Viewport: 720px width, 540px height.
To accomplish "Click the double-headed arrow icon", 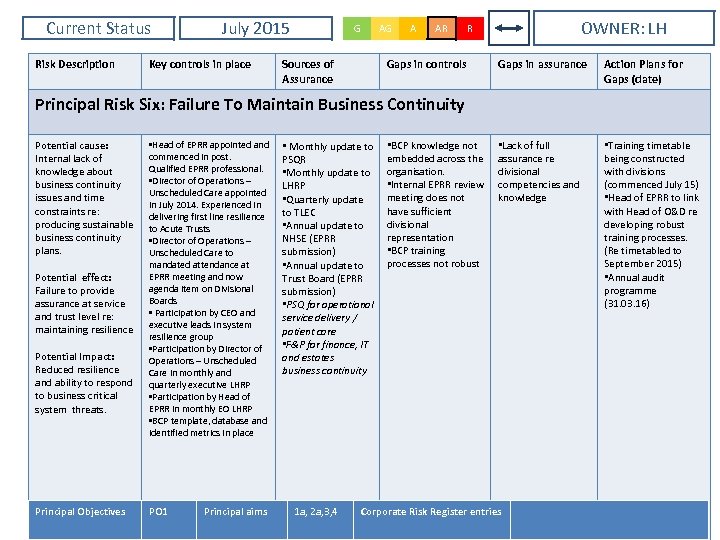I will [510, 29].
